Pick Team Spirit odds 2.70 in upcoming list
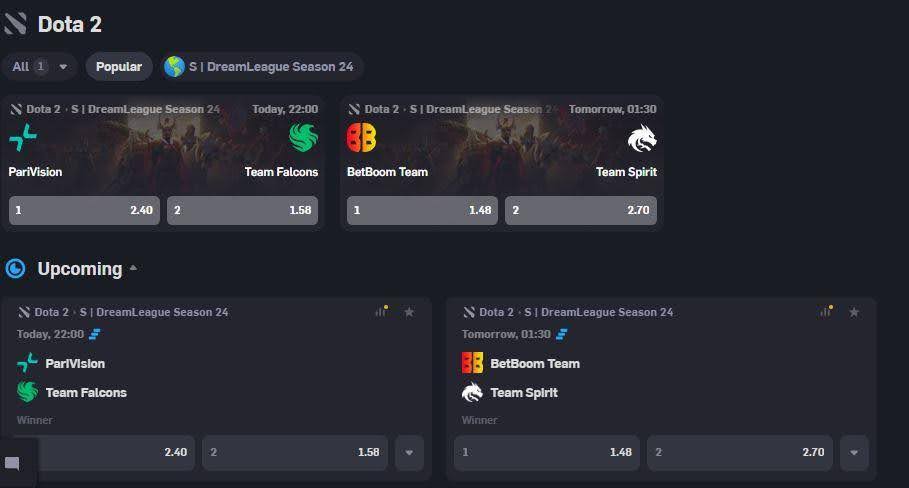Viewport: 909px width, 488px height. coord(740,452)
